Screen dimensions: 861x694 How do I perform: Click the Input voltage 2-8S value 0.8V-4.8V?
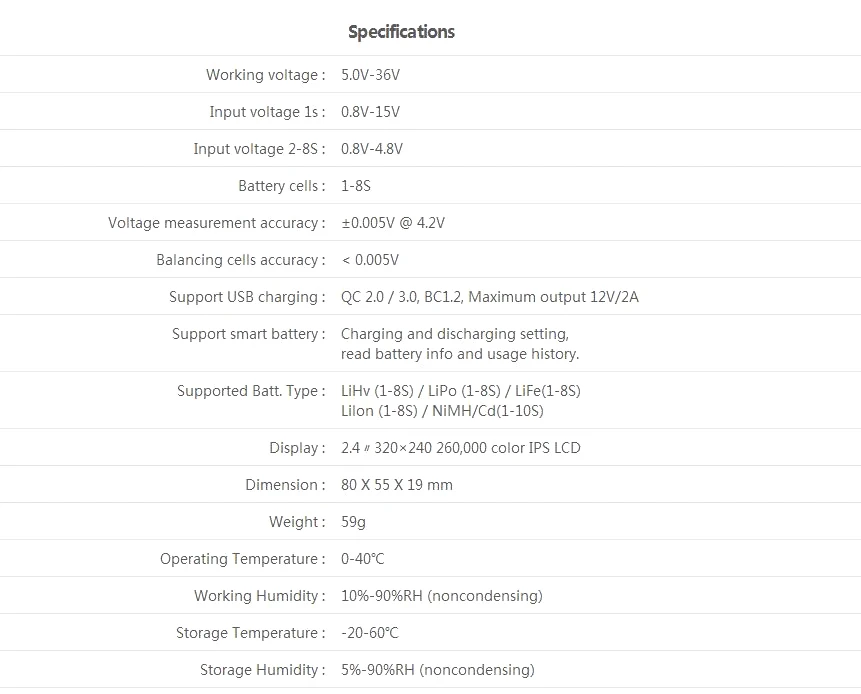click(372, 149)
